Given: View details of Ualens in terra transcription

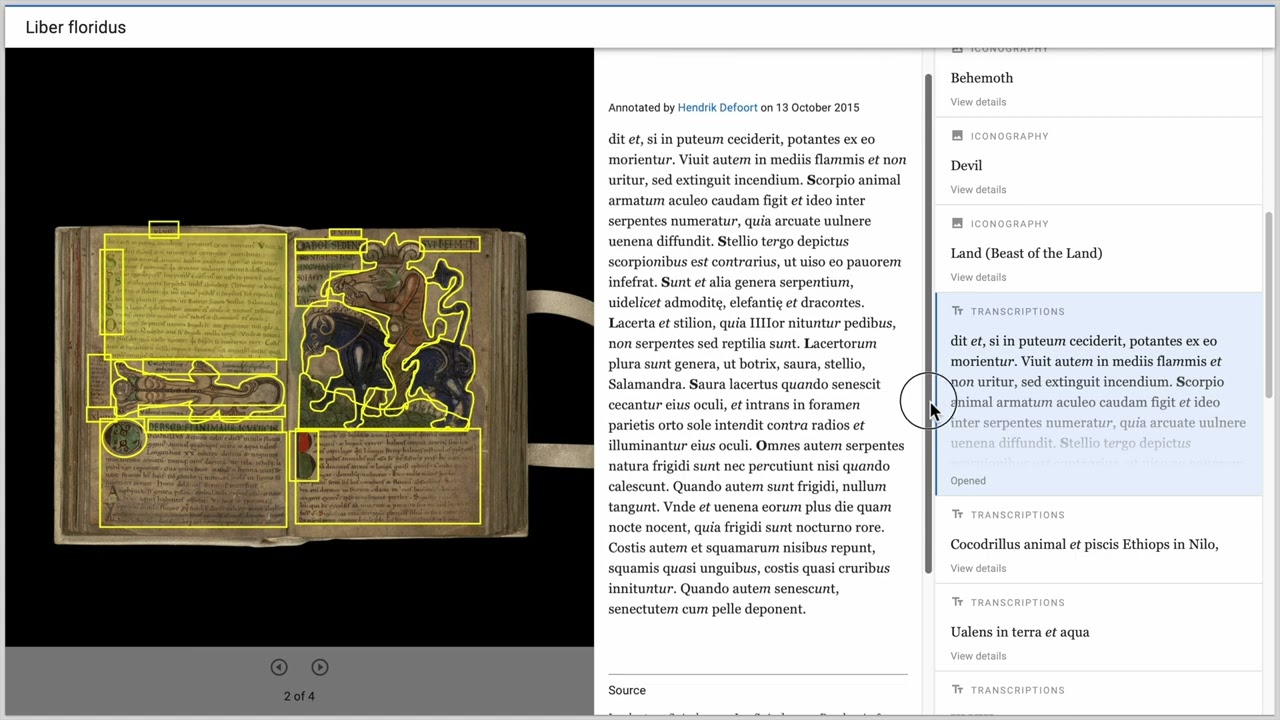Looking at the screenshot, I should (978, 656).
